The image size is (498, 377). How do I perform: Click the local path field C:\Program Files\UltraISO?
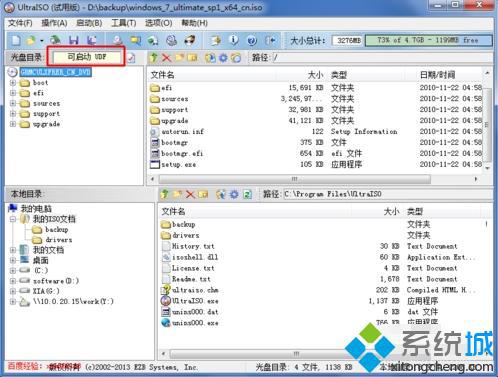pos(388,194)
